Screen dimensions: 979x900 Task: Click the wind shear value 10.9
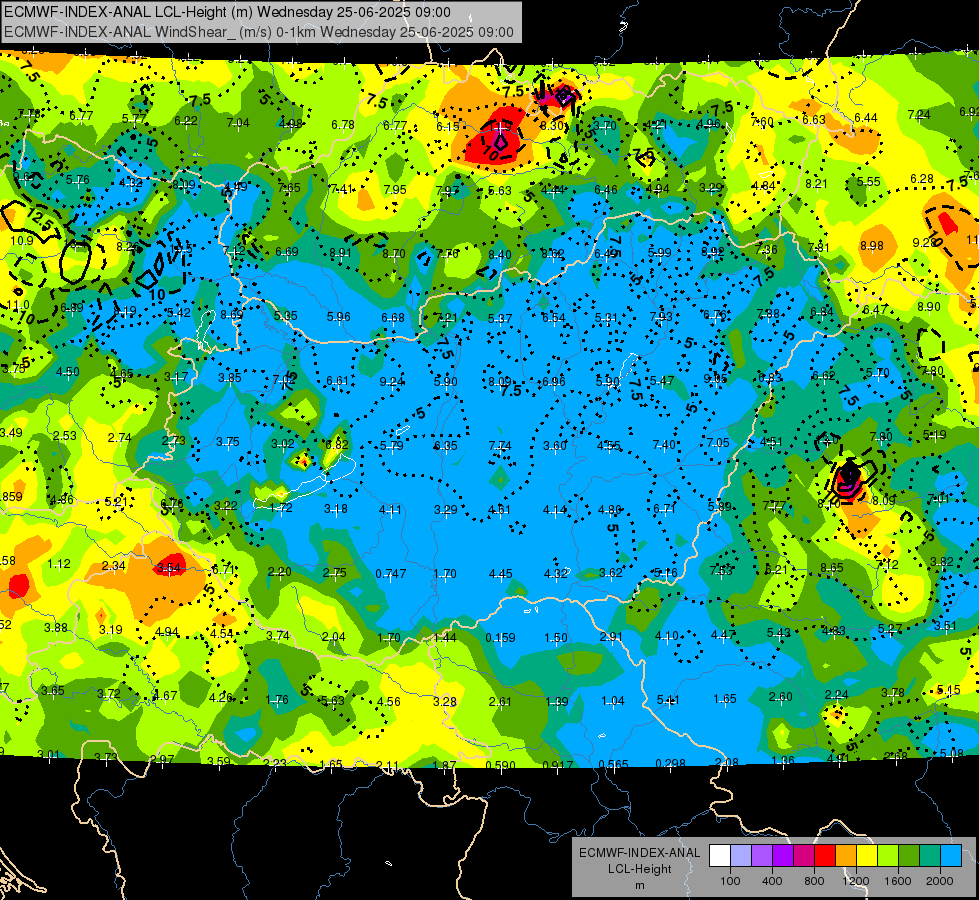tap(21, 240)
